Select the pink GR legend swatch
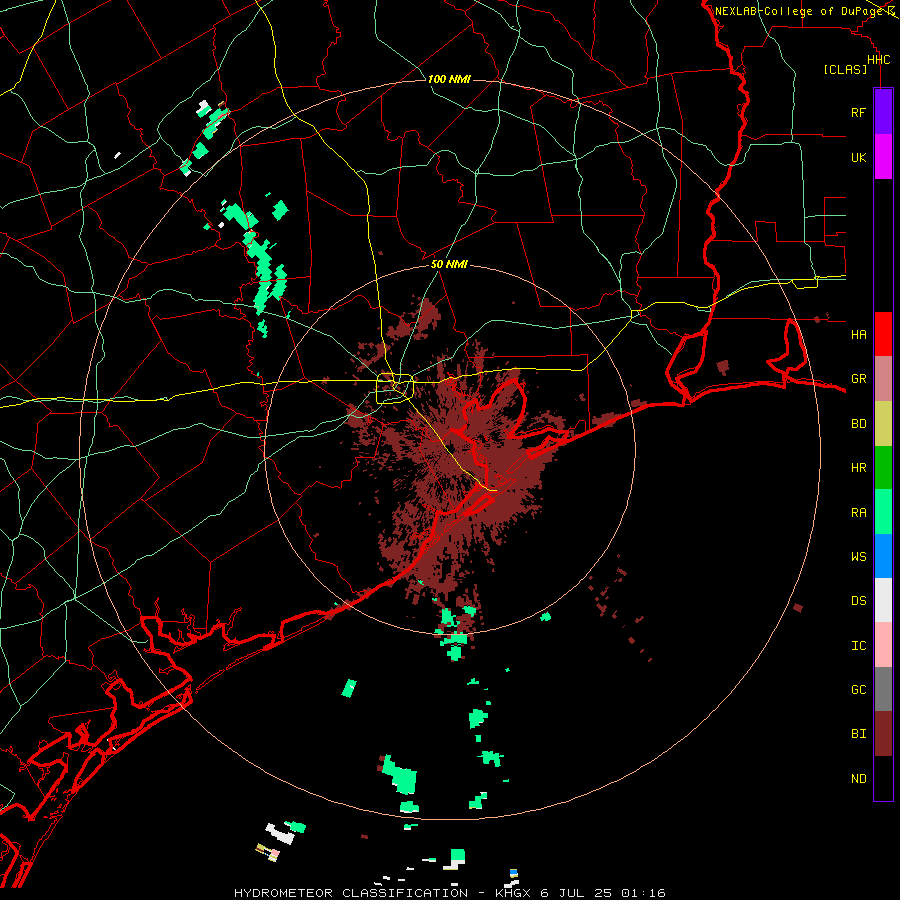The image size is (900, 900). pyautogui.click(x=883, y=378)
